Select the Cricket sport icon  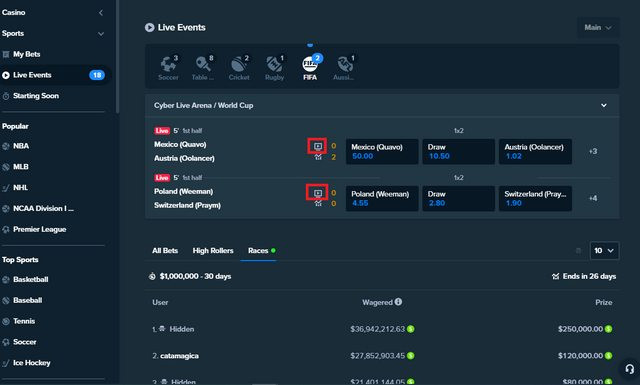pos(239,67)
